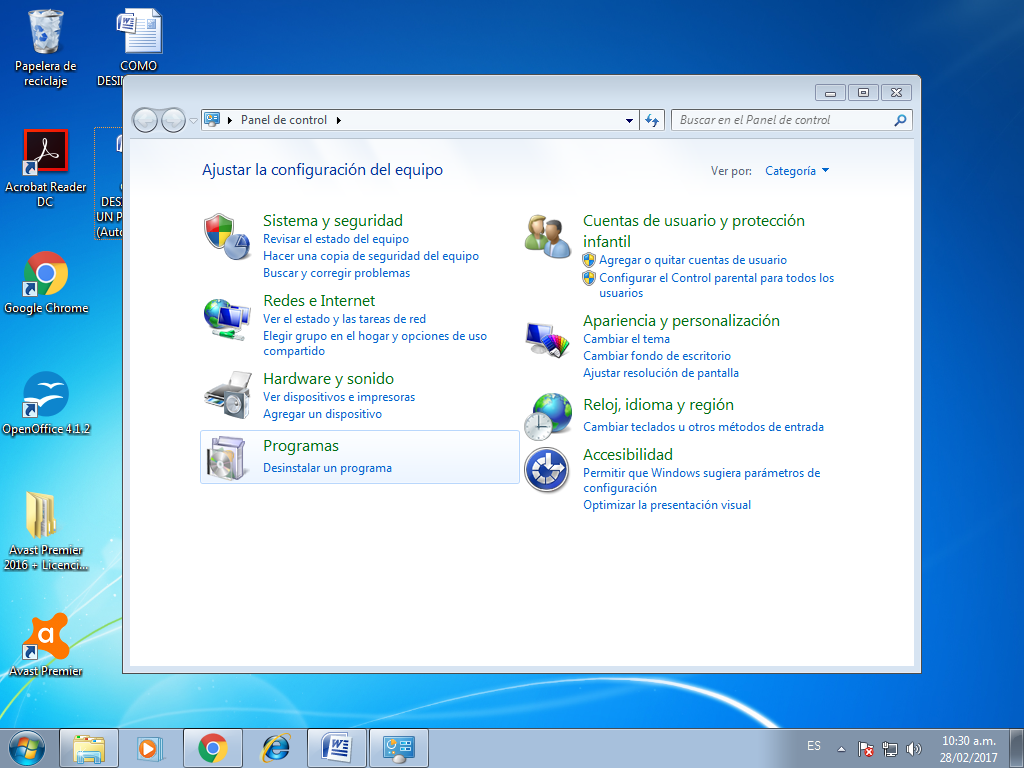The width and height of the screenshot is (1024, 768).
Task: Click the Apariencia y personalización icon
Action: click(x=546, y=340)
